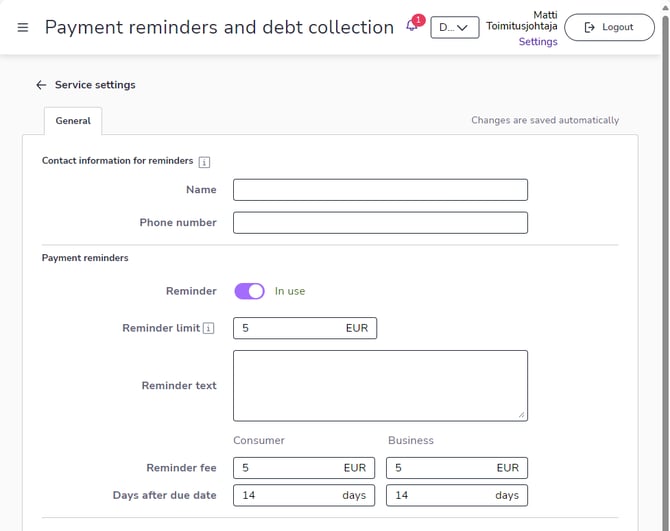Click the contact Name input field

(380, 190)
